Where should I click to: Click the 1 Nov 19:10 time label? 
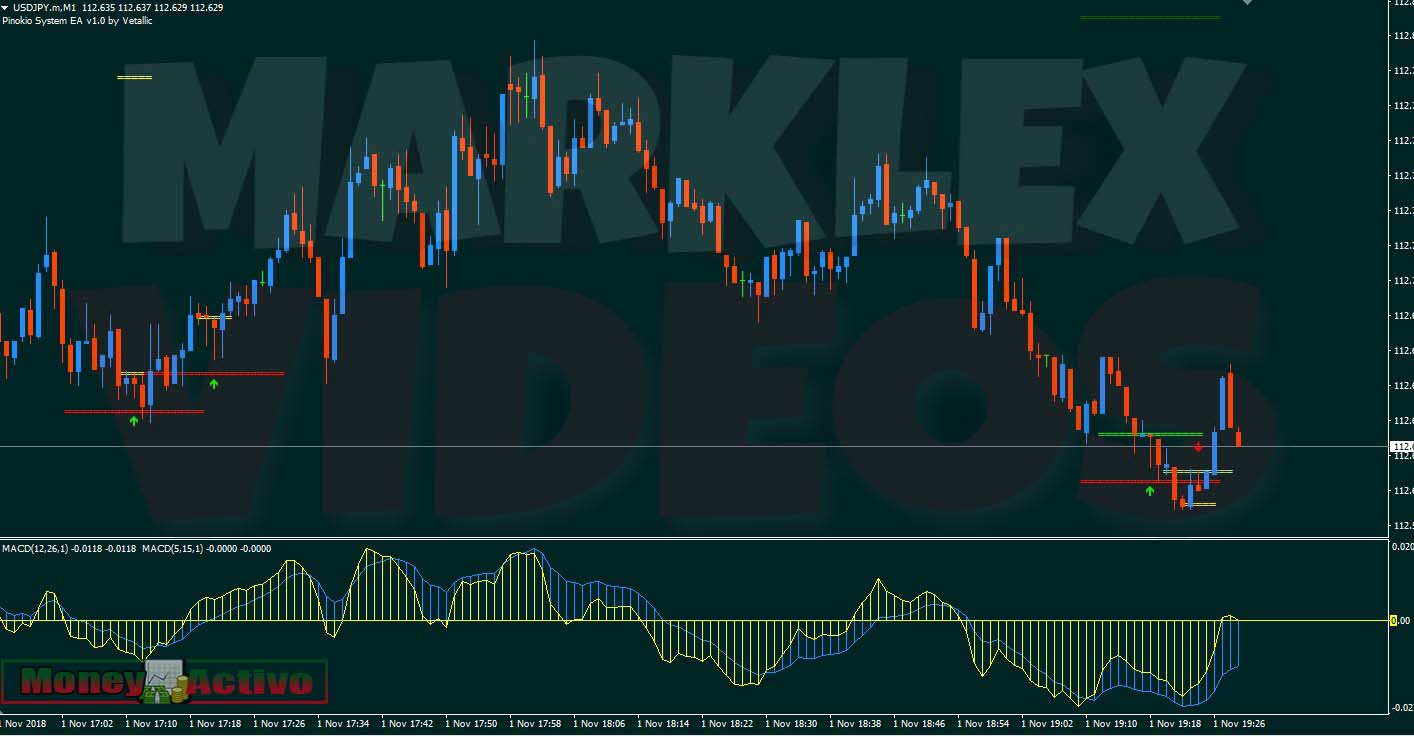(1111, 723)
